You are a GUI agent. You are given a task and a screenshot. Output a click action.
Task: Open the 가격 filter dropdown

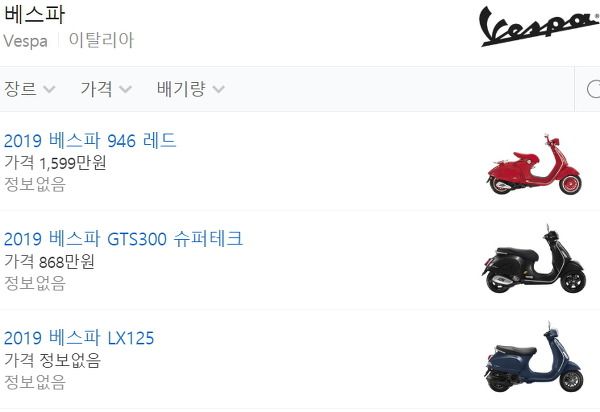coord(106,89)
